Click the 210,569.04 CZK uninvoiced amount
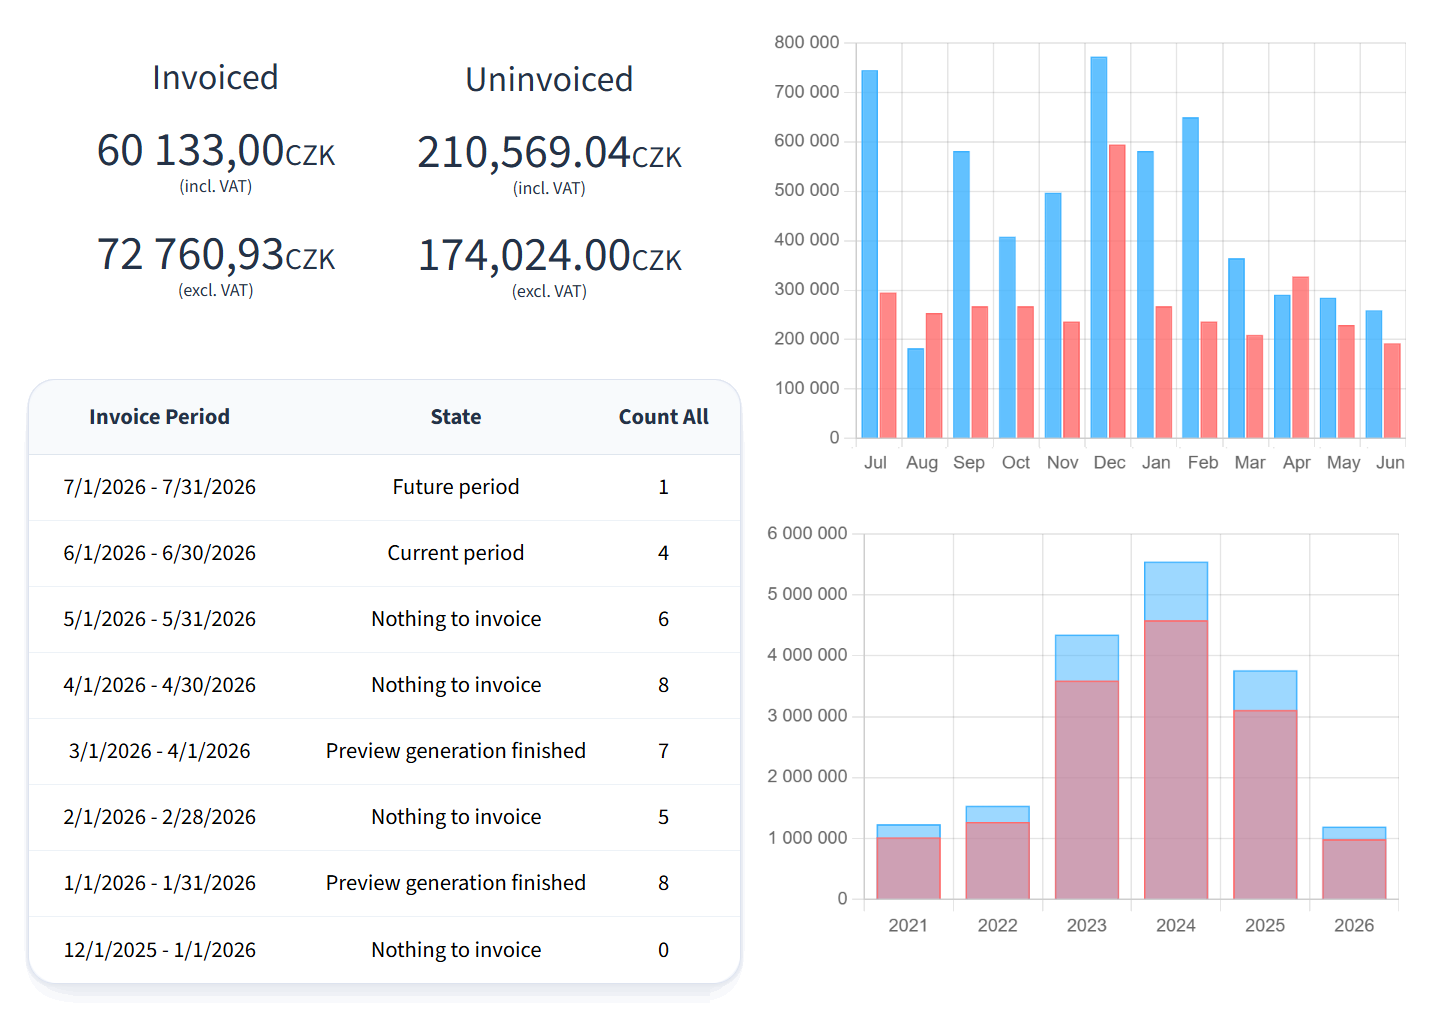Image resolution: width=1442 pixels, height=1025 pixels. [x=549, y=153]
